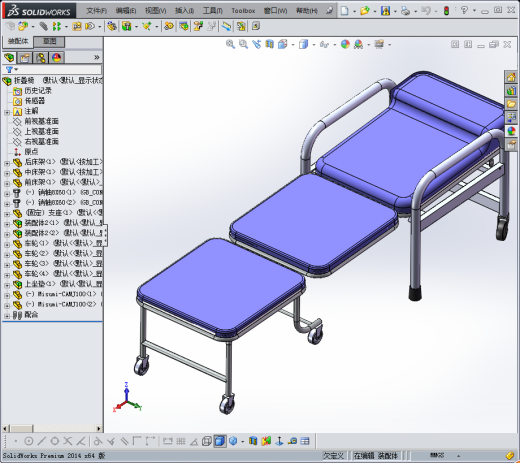Click the Edit Appearance color ball icon
Screen dimensions: 520x463
345,44
